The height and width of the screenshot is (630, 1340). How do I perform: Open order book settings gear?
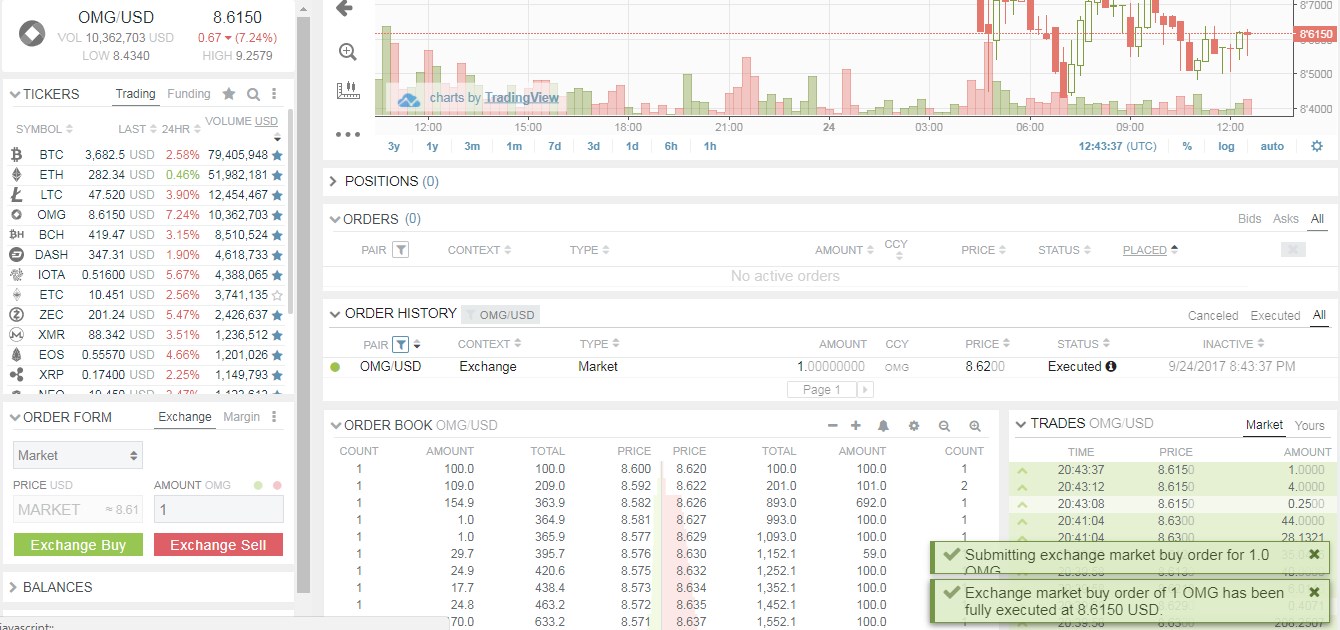pos(913,425)
